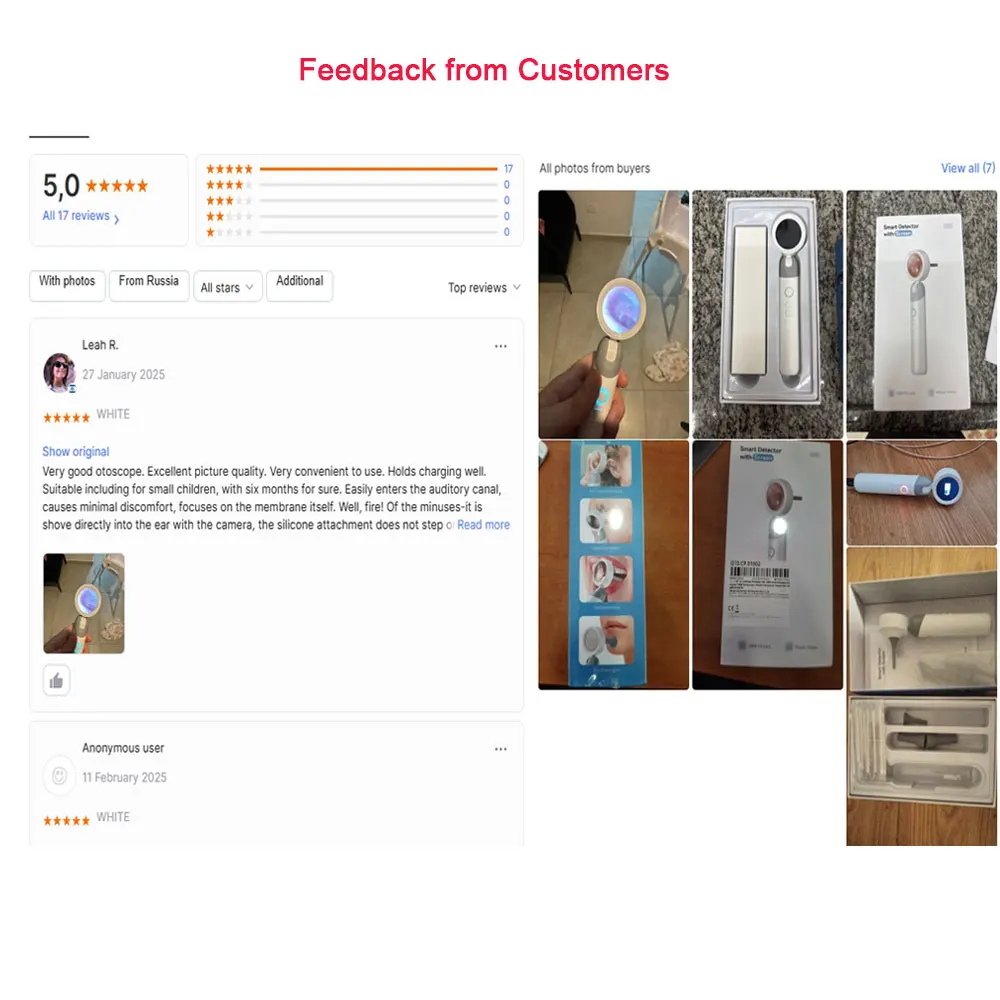Open buyer photo of blue instruction leaflet
The width and height of the screenshot is (1000, 1000).
(x=614, y=565)
